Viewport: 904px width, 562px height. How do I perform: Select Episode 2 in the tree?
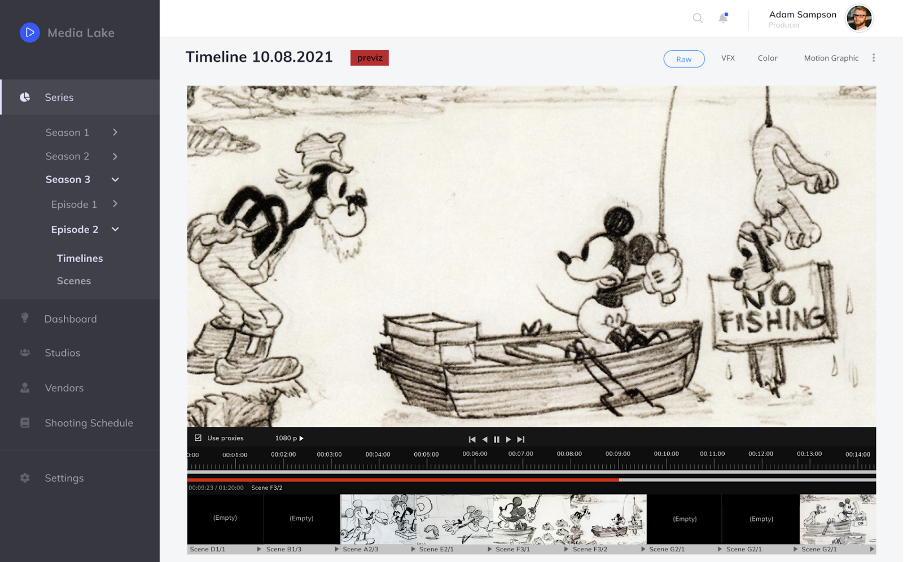pos(74,229)
